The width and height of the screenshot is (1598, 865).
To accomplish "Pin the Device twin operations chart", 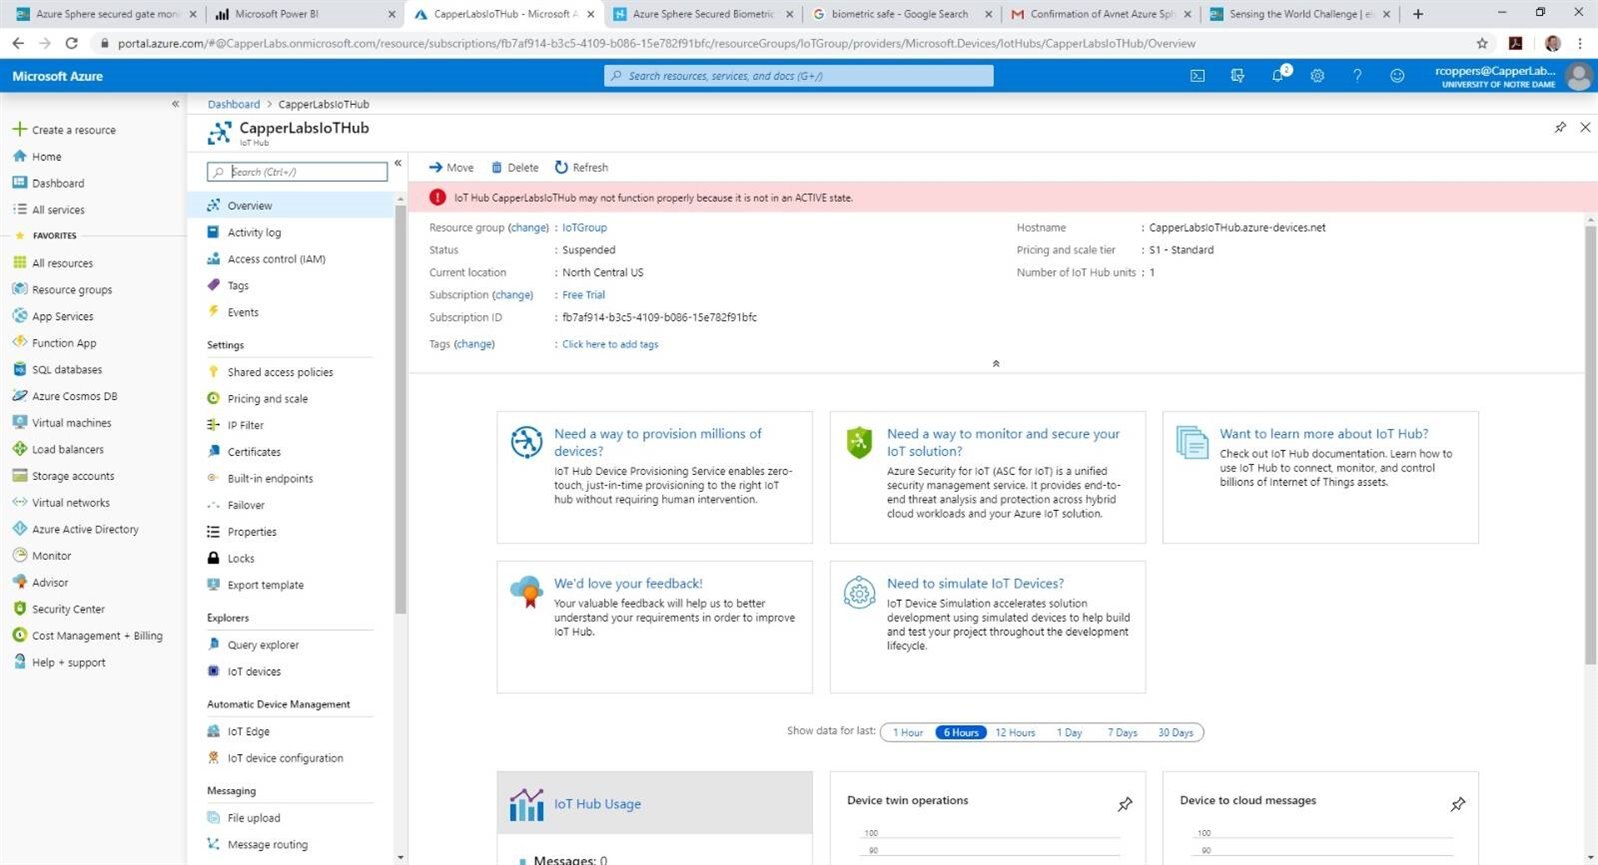I will tap(1125, 804).
